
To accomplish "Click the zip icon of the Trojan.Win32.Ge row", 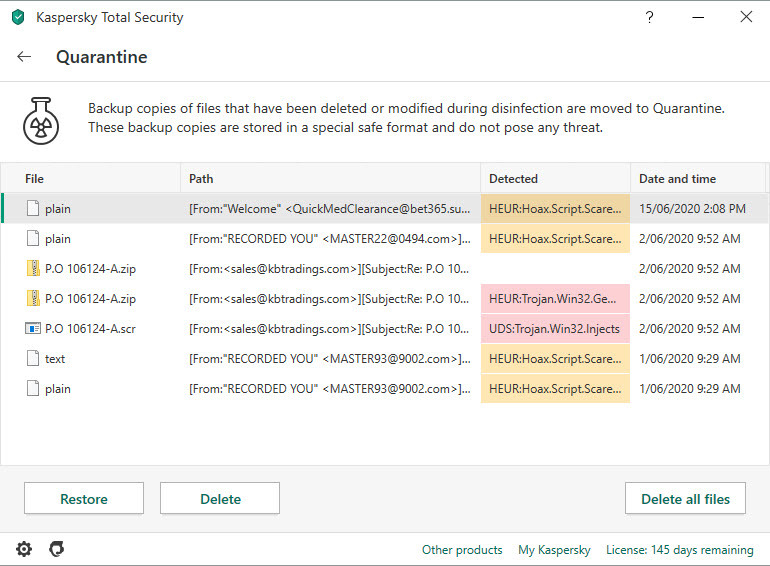I will (33, 298).
